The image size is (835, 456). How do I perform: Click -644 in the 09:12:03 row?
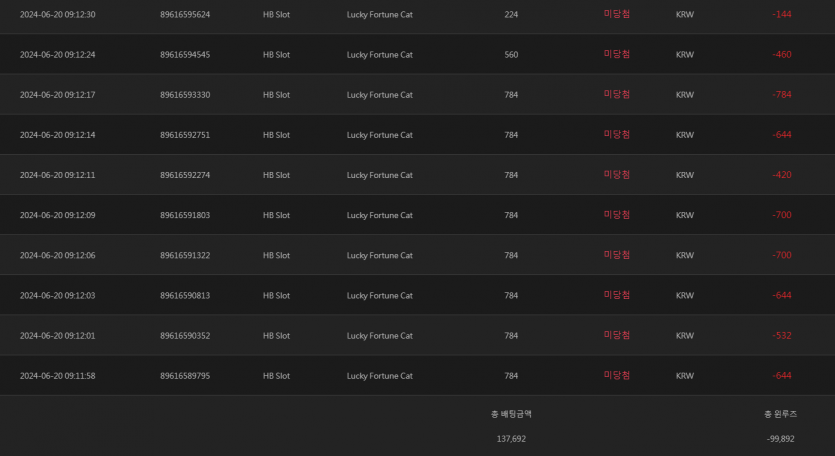[x=782, y=295]
